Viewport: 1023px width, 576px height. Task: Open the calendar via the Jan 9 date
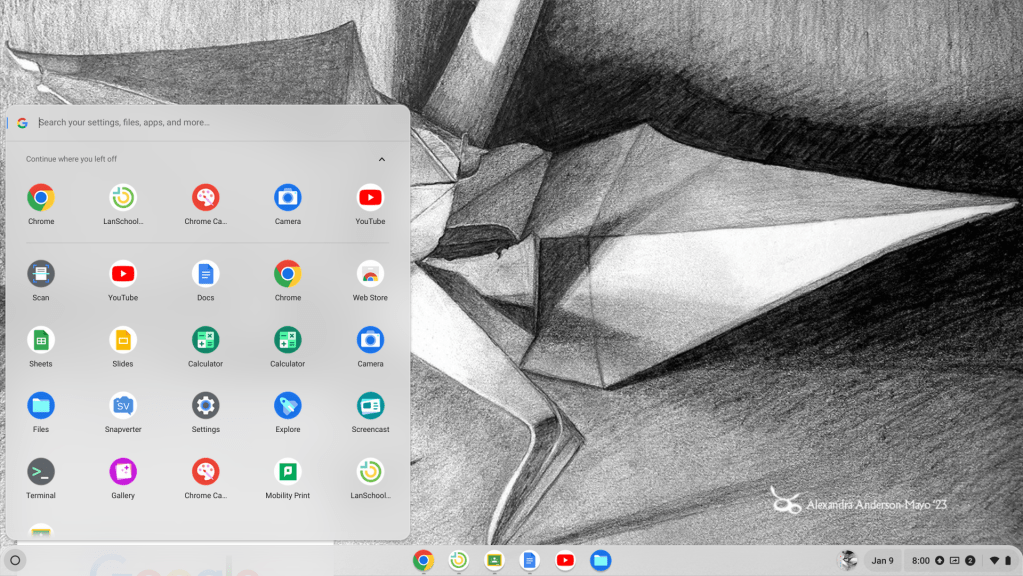882,561
